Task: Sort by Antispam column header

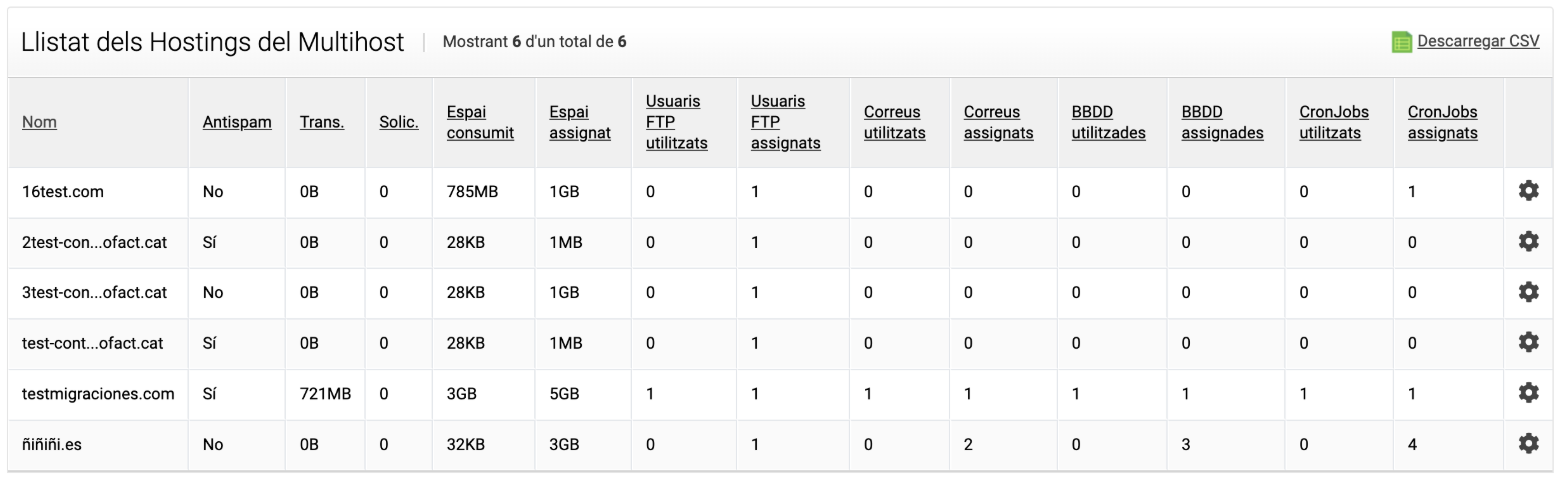Action: click(x=237, y=122)
